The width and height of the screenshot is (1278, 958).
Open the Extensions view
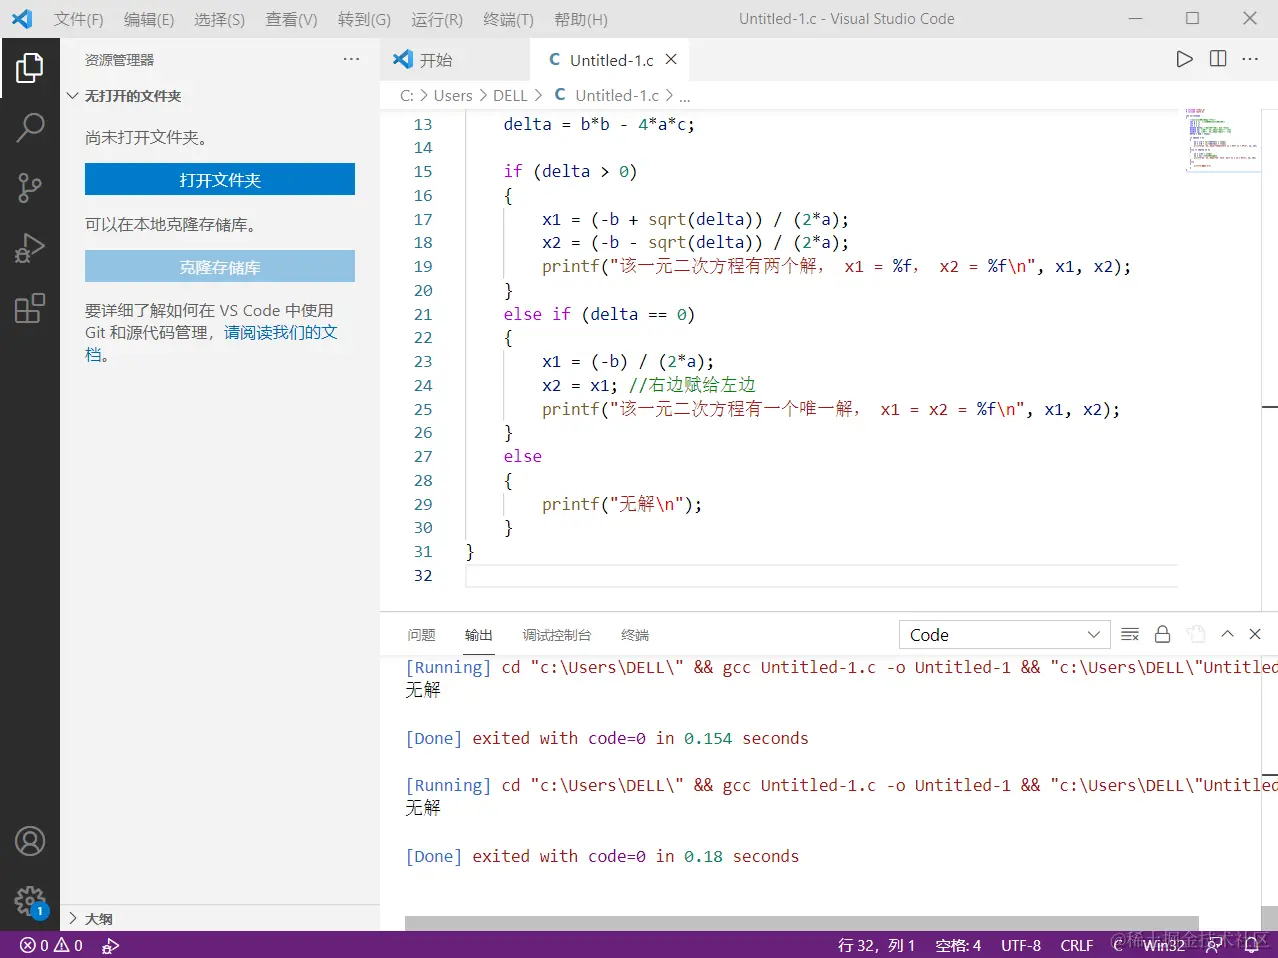pos(30,308)
